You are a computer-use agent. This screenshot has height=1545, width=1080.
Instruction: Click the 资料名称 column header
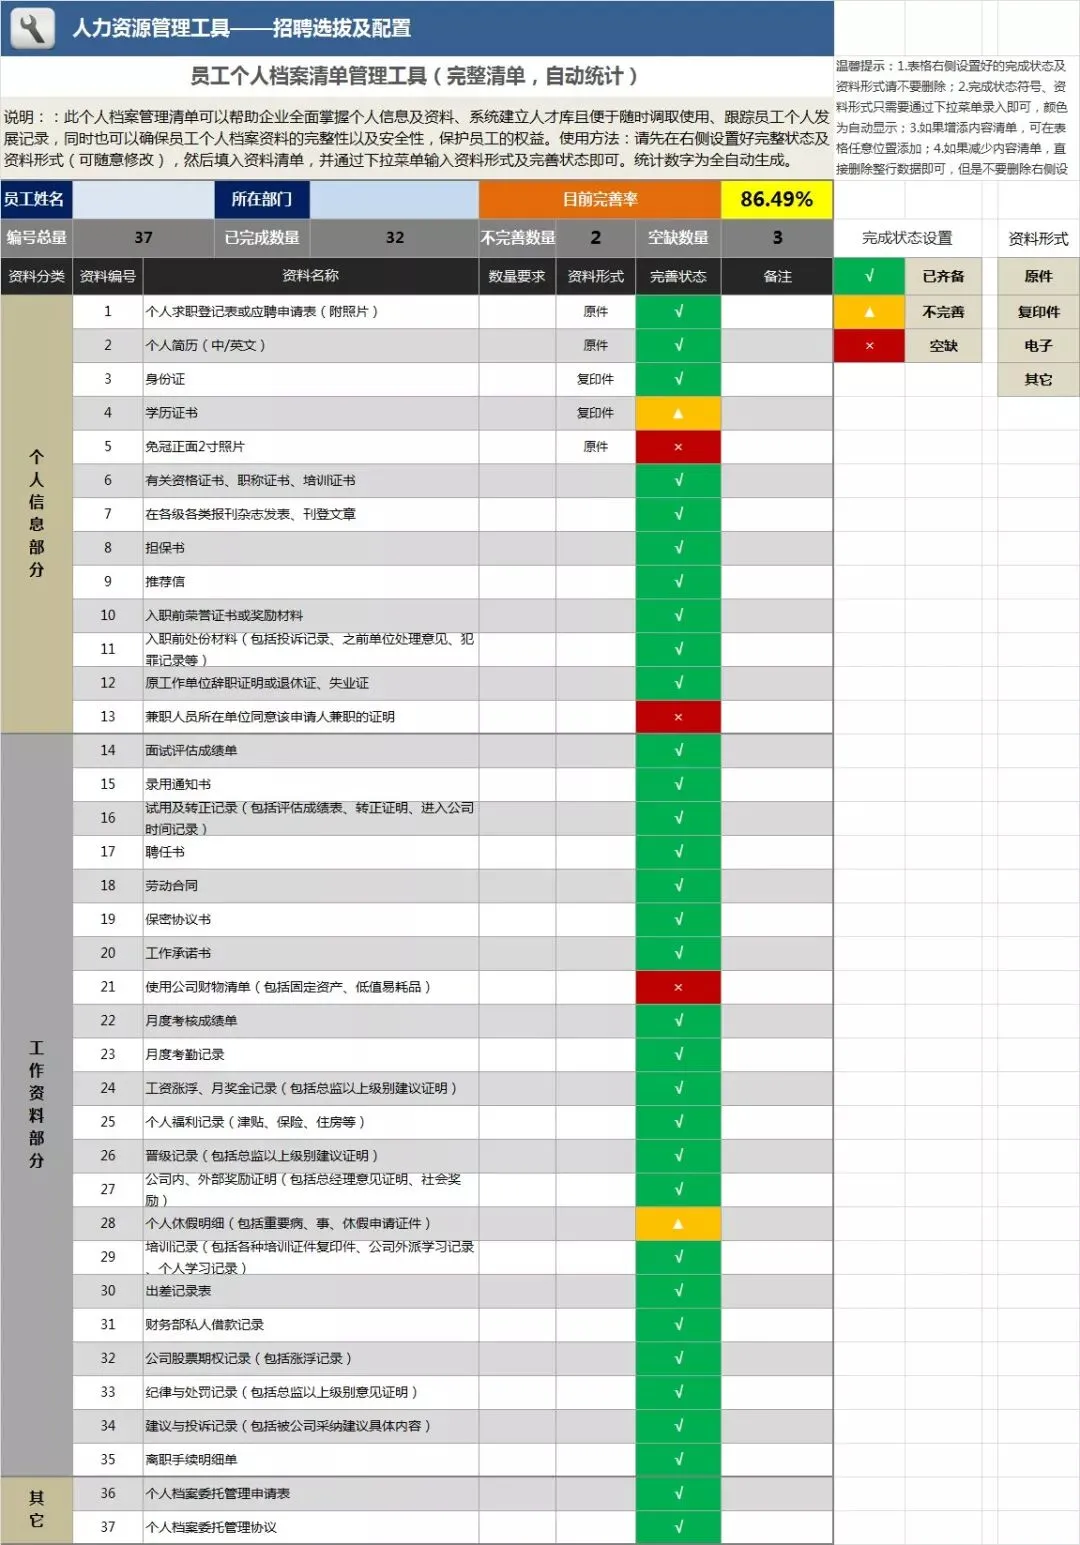tap(310, 276)
